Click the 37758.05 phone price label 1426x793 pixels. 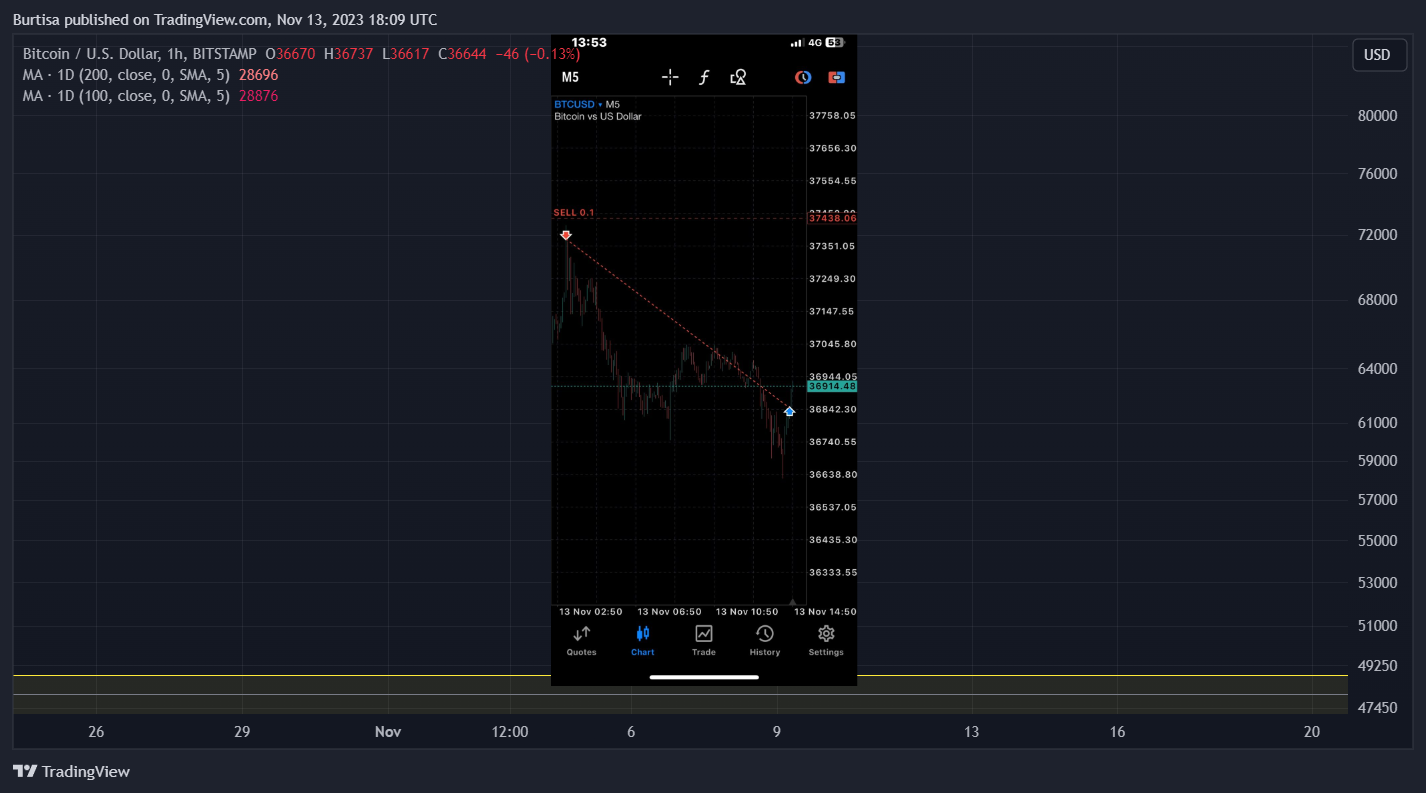pyautogui.click(x=832, y=116)
